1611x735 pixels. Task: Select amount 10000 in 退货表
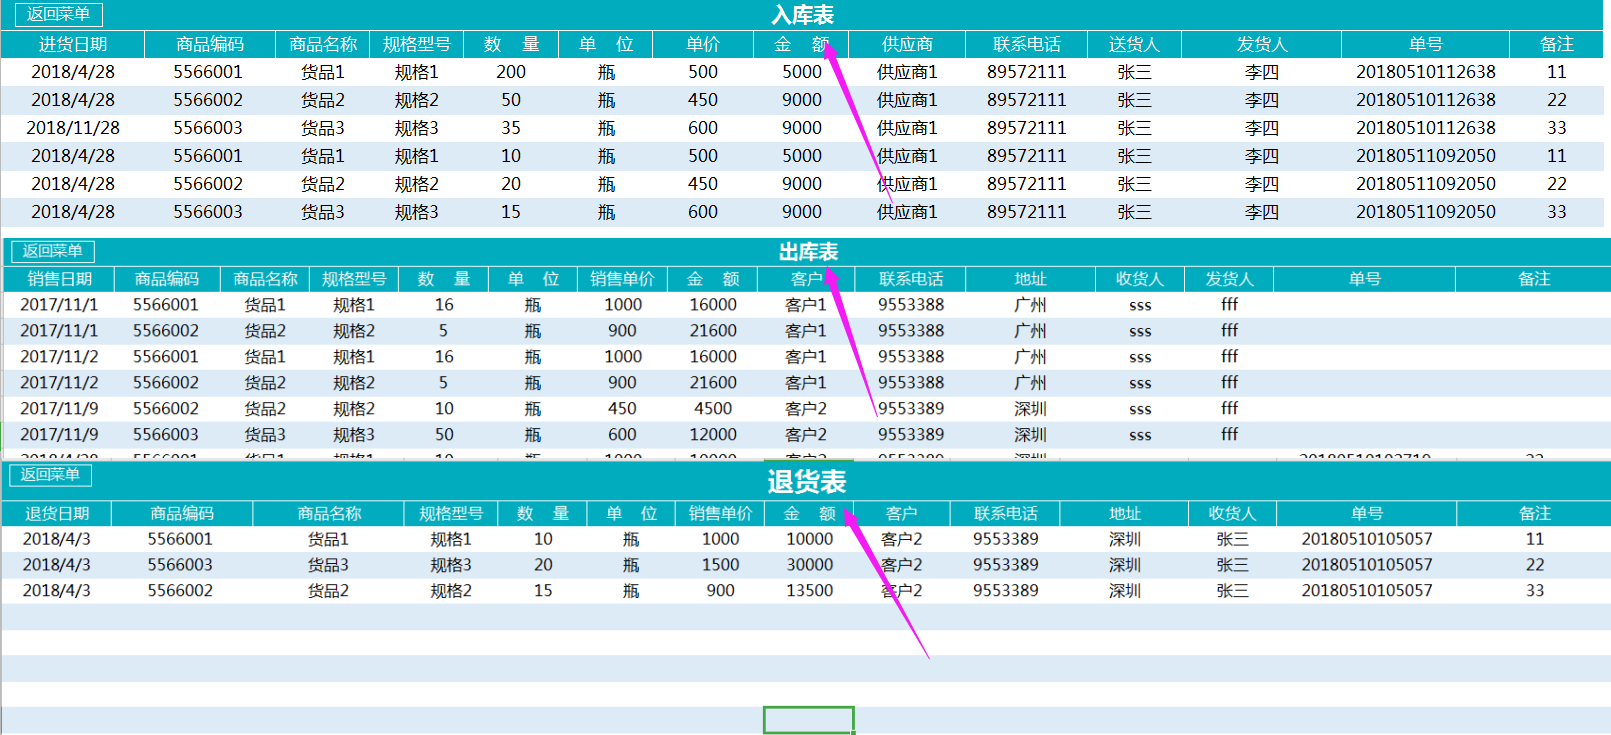pyautogui.click(x=809, y=539)
